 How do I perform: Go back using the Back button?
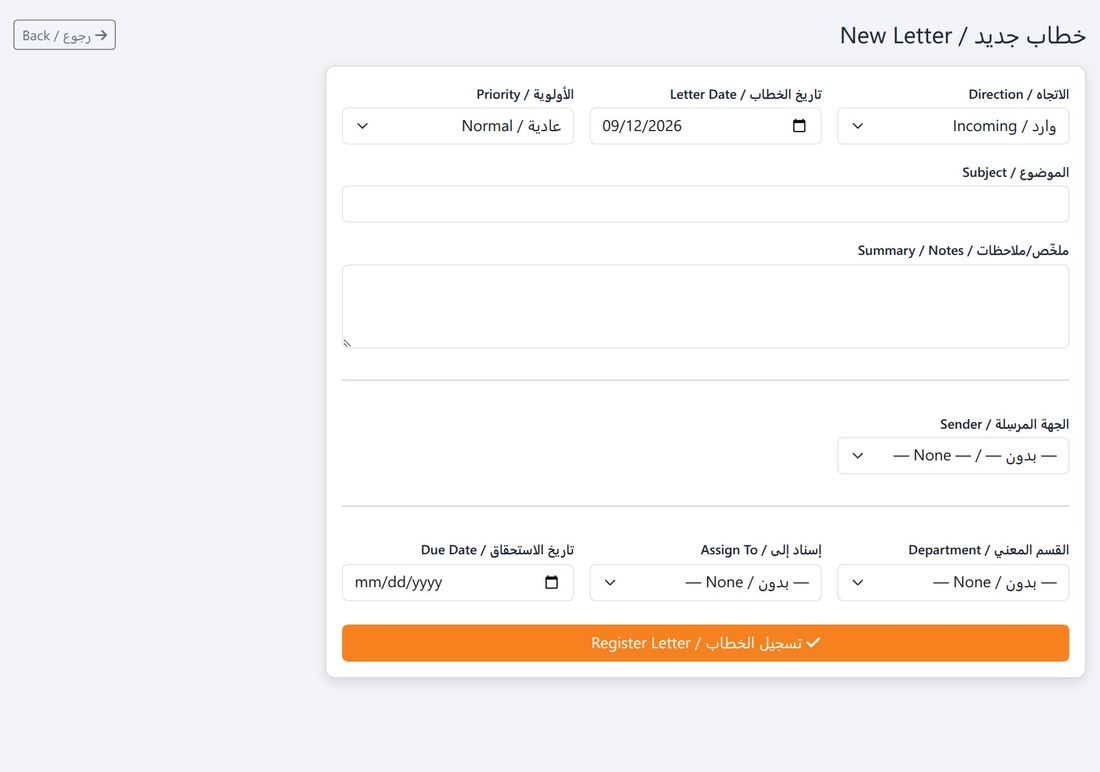[65, 35]
